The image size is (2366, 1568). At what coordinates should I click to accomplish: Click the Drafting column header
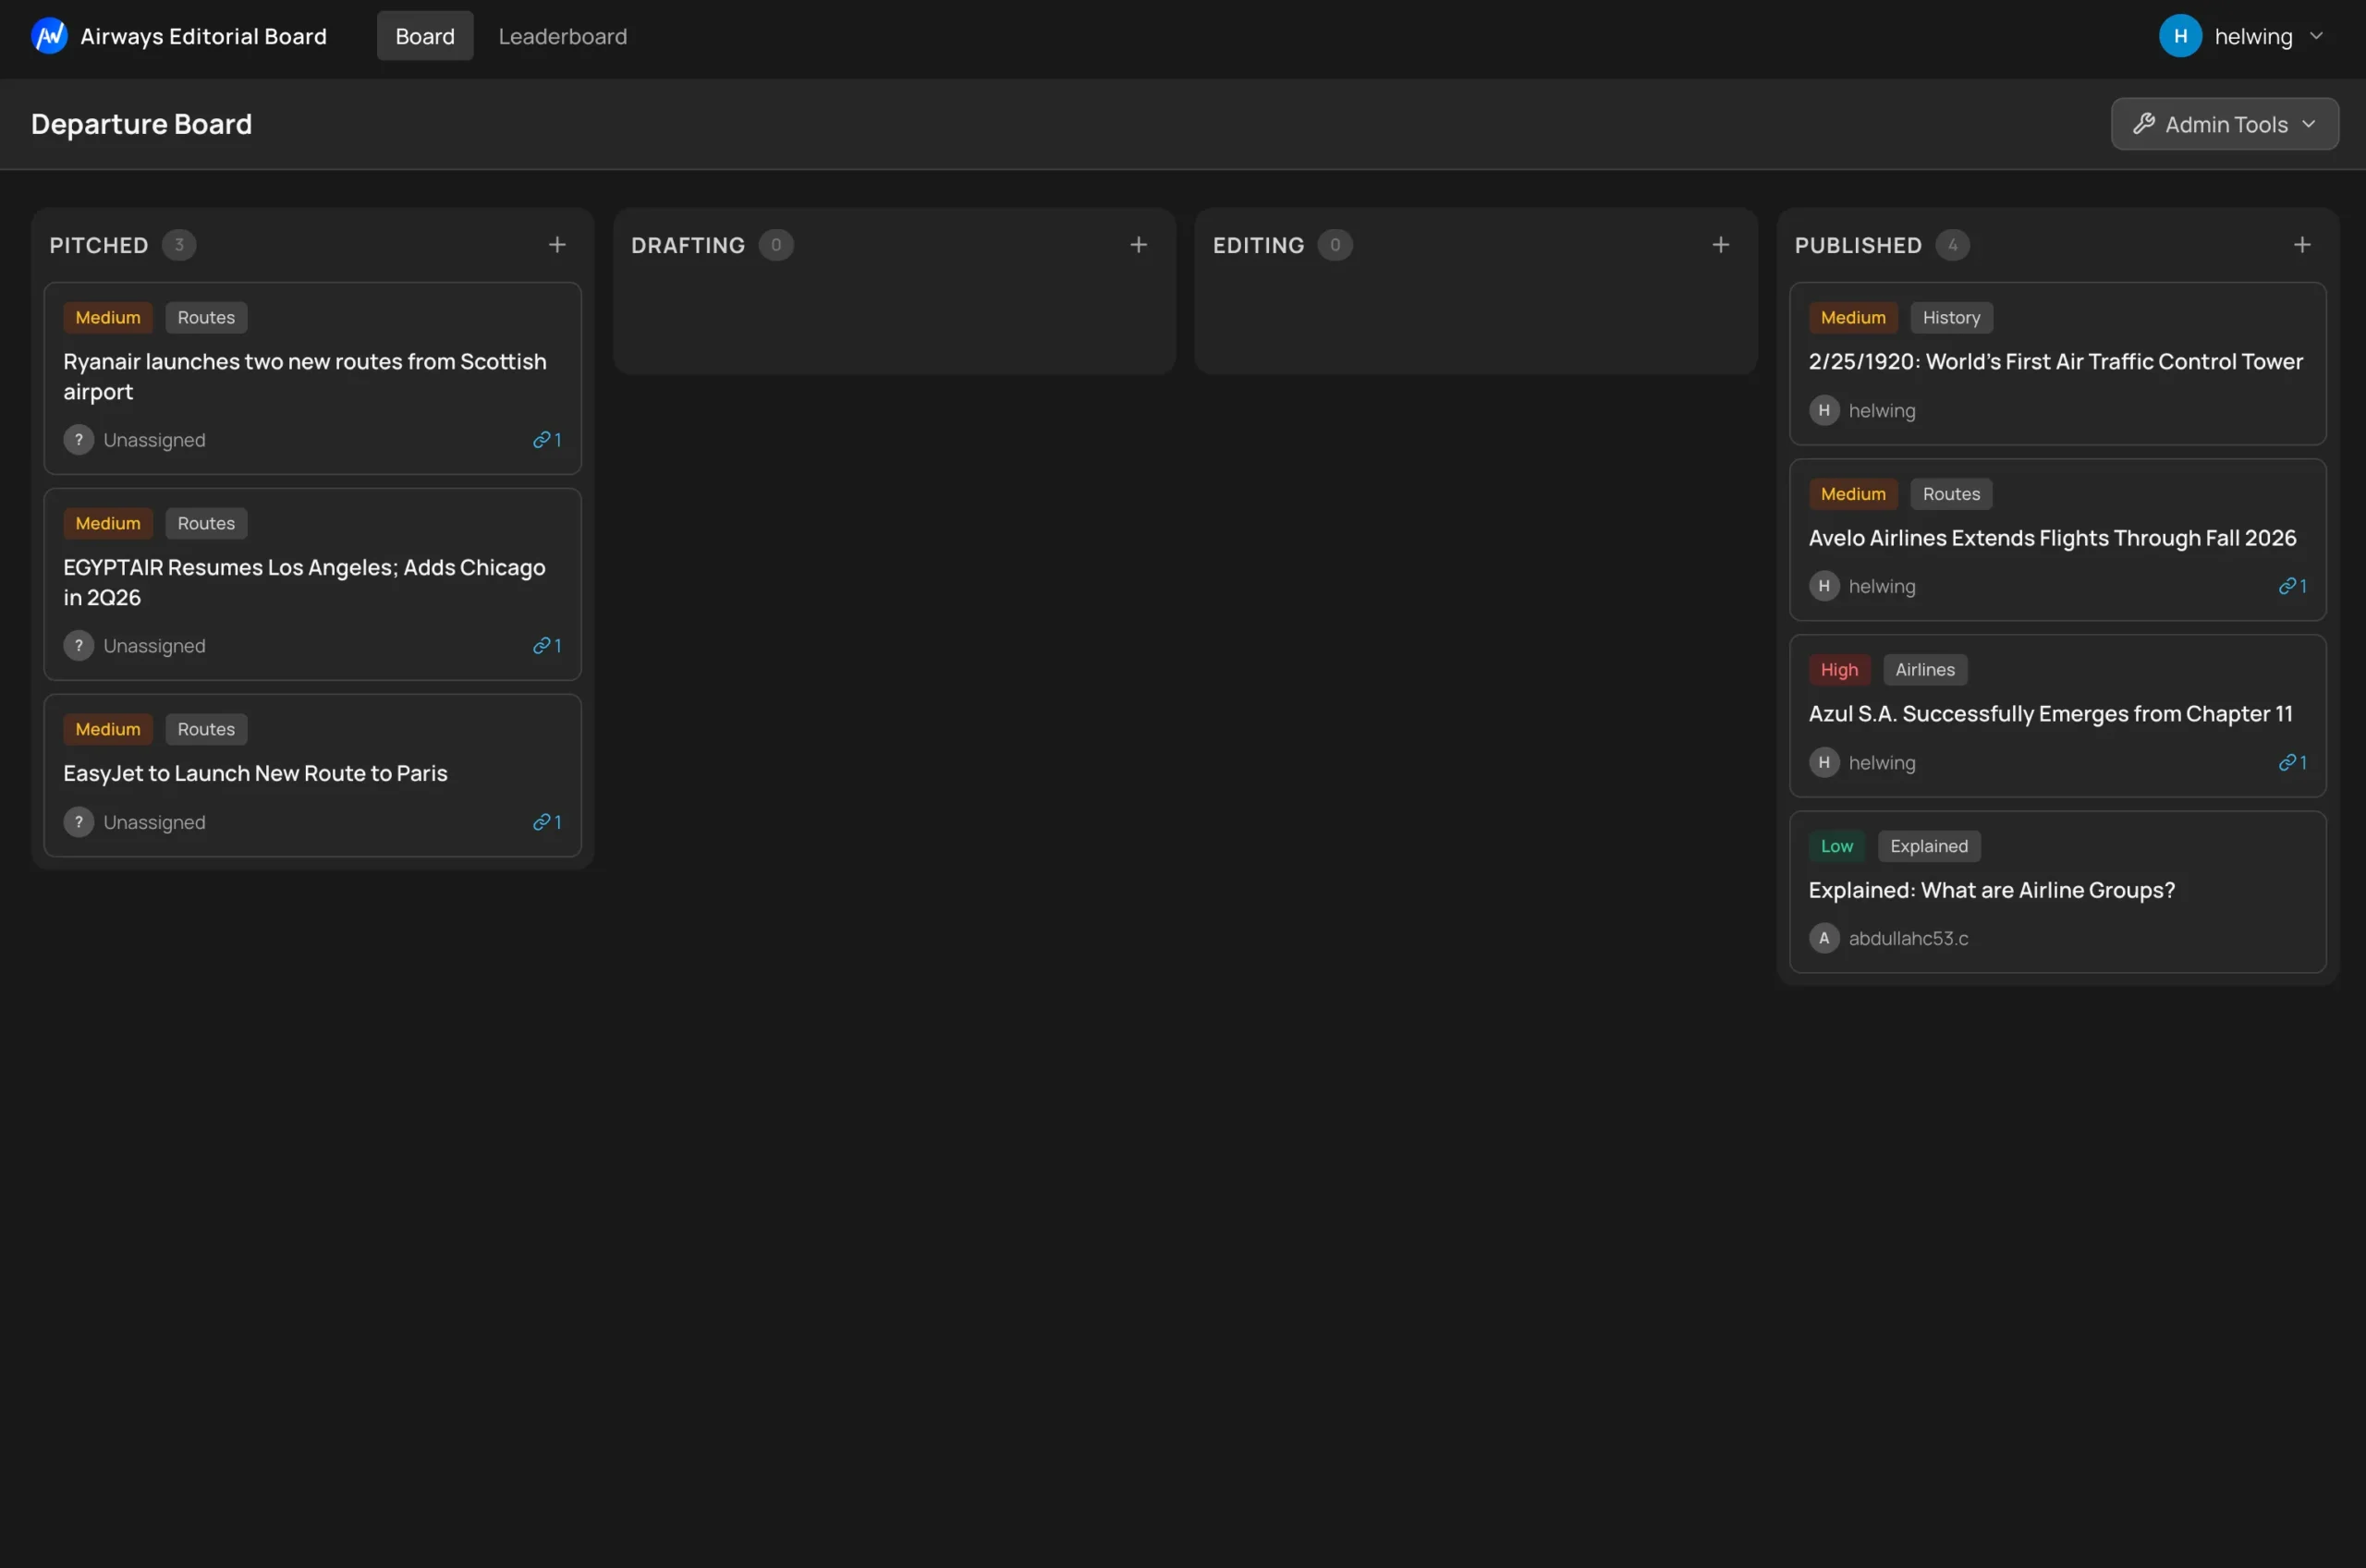coord(688,245)
